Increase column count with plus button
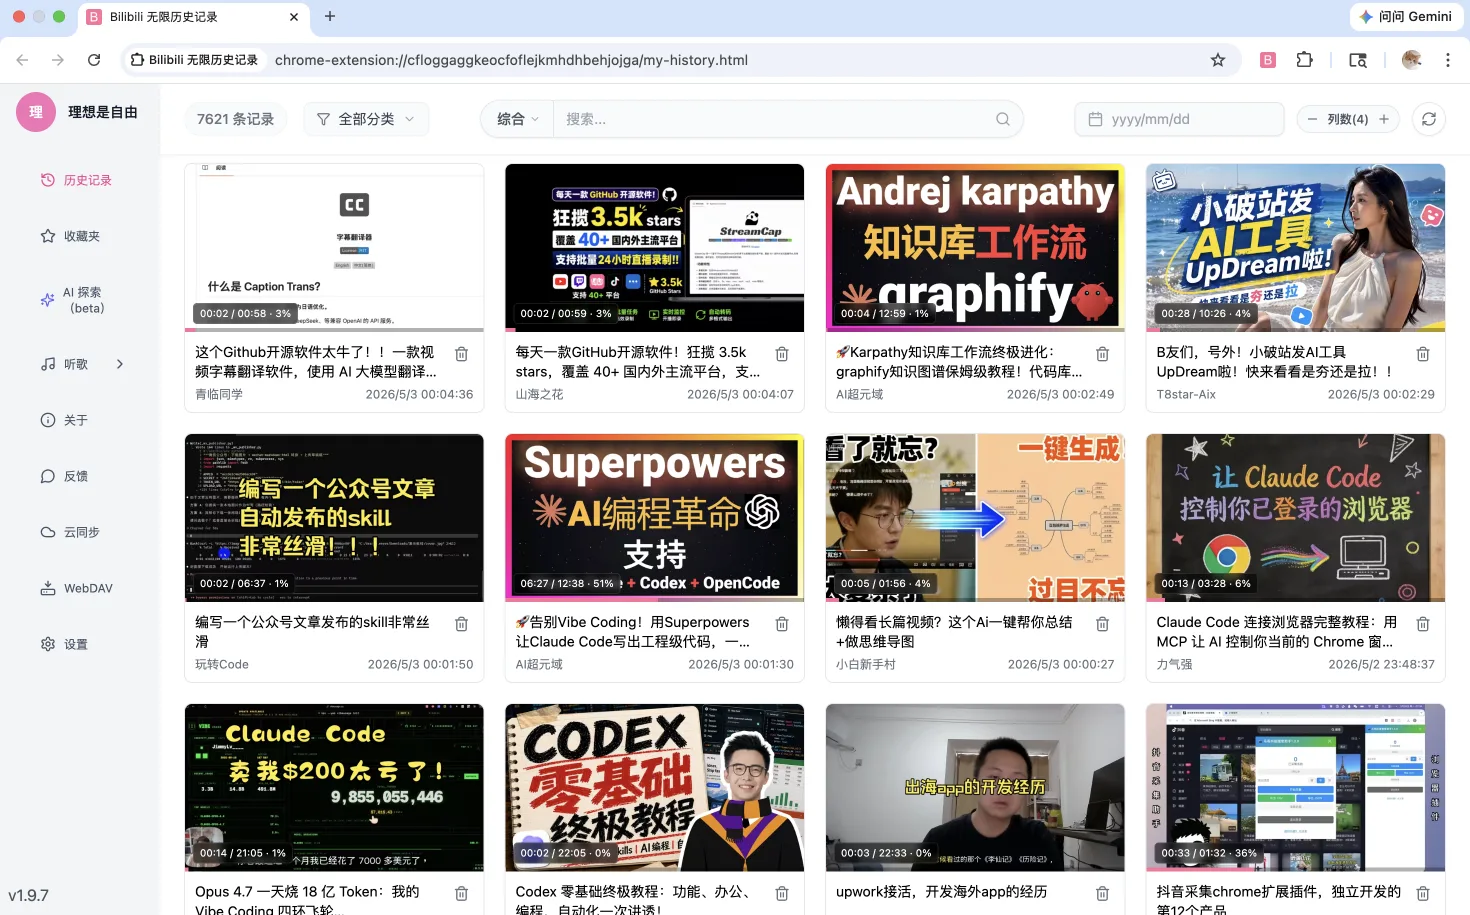 coord(1384,119)
